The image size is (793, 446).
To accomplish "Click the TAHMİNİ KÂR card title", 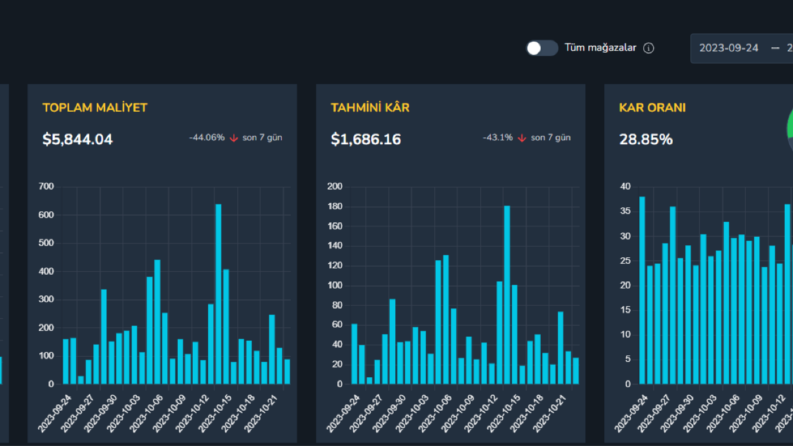I will 370,108.
